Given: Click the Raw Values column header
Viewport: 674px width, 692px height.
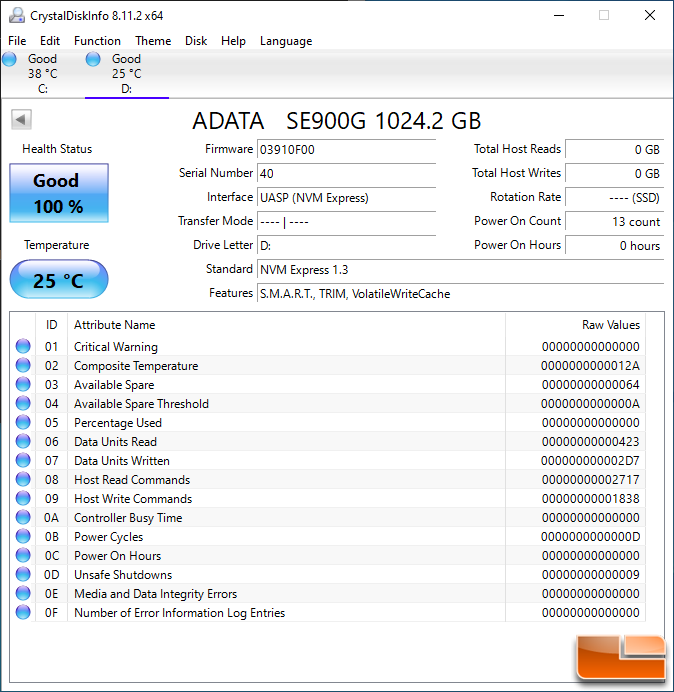Looking at the screenshot, I should click(576, 325).
